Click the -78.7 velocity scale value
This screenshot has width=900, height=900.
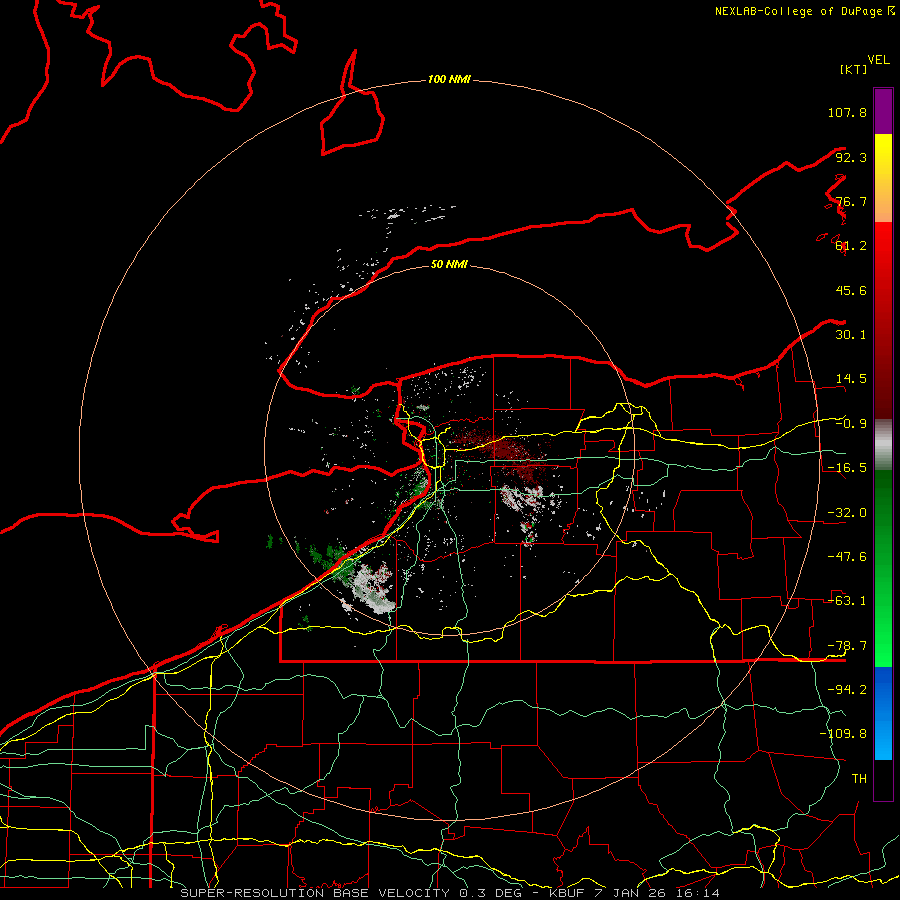tap(847, 646)
